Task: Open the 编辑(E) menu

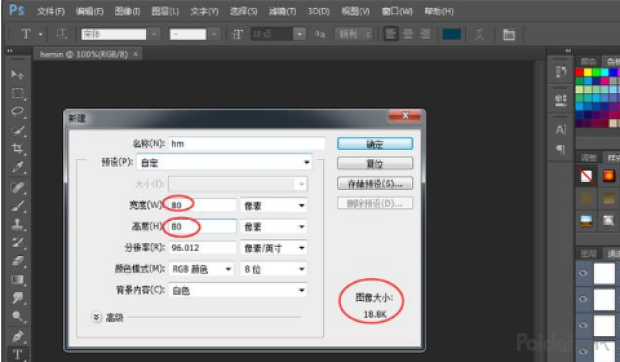Action: (89, 11)
